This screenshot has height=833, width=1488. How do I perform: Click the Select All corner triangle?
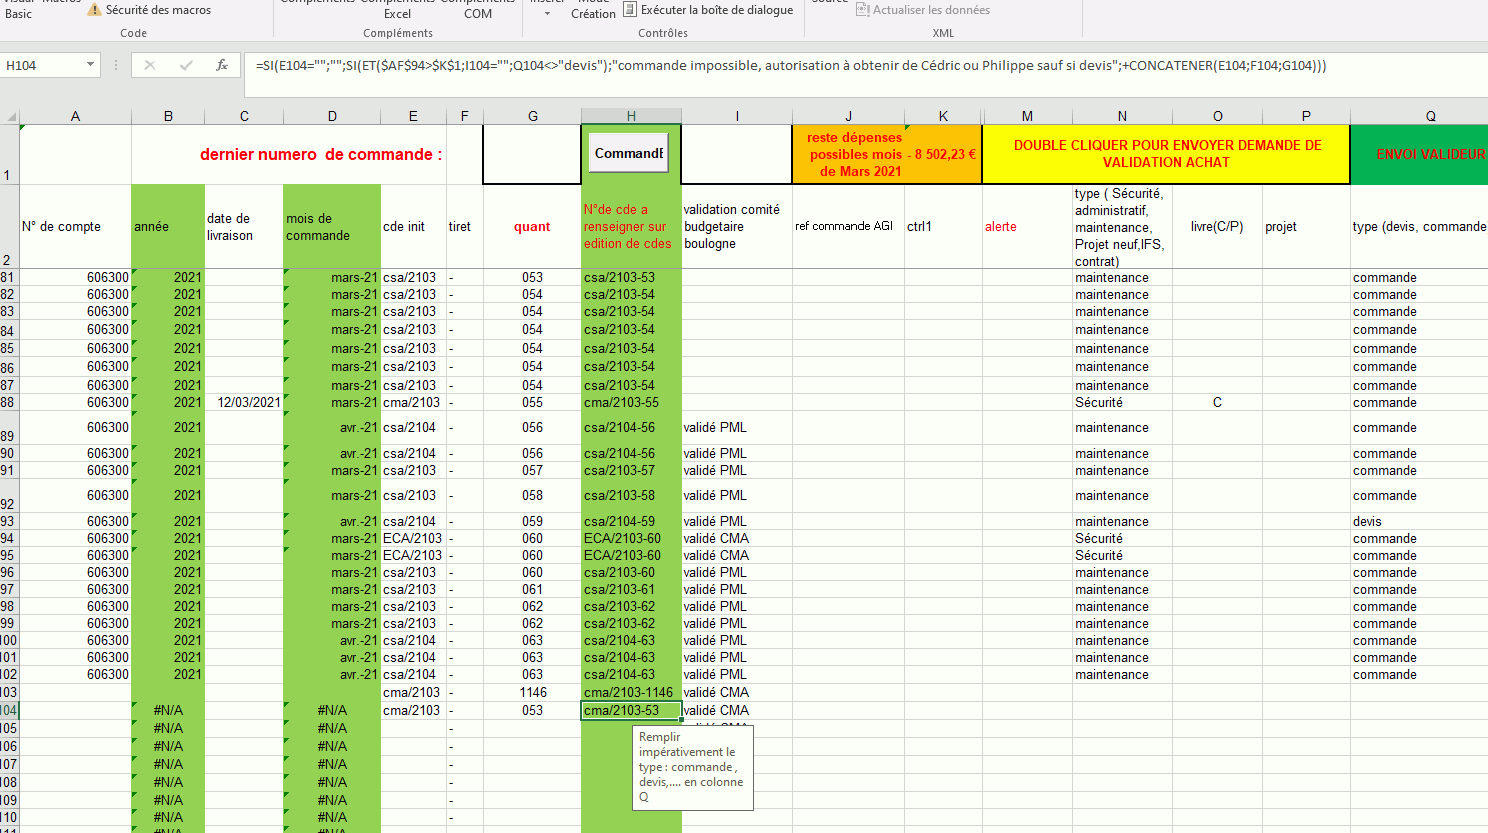click(x=11, y=117)
